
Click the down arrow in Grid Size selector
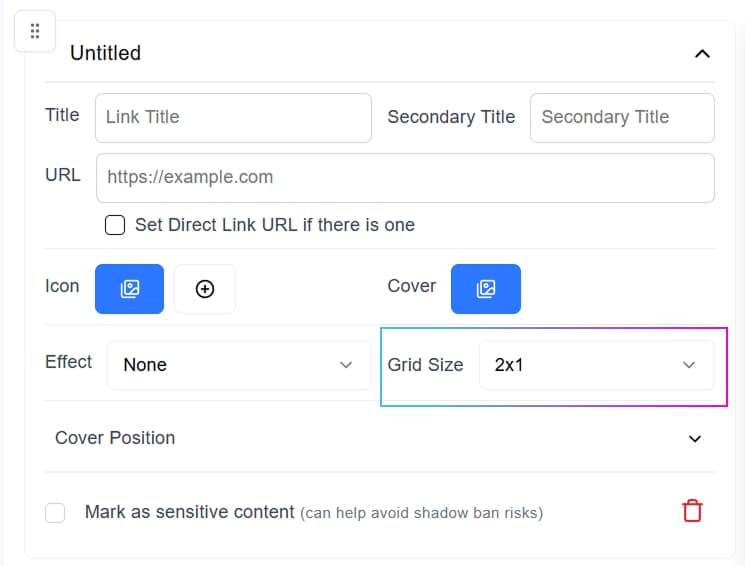coord(688,365)
